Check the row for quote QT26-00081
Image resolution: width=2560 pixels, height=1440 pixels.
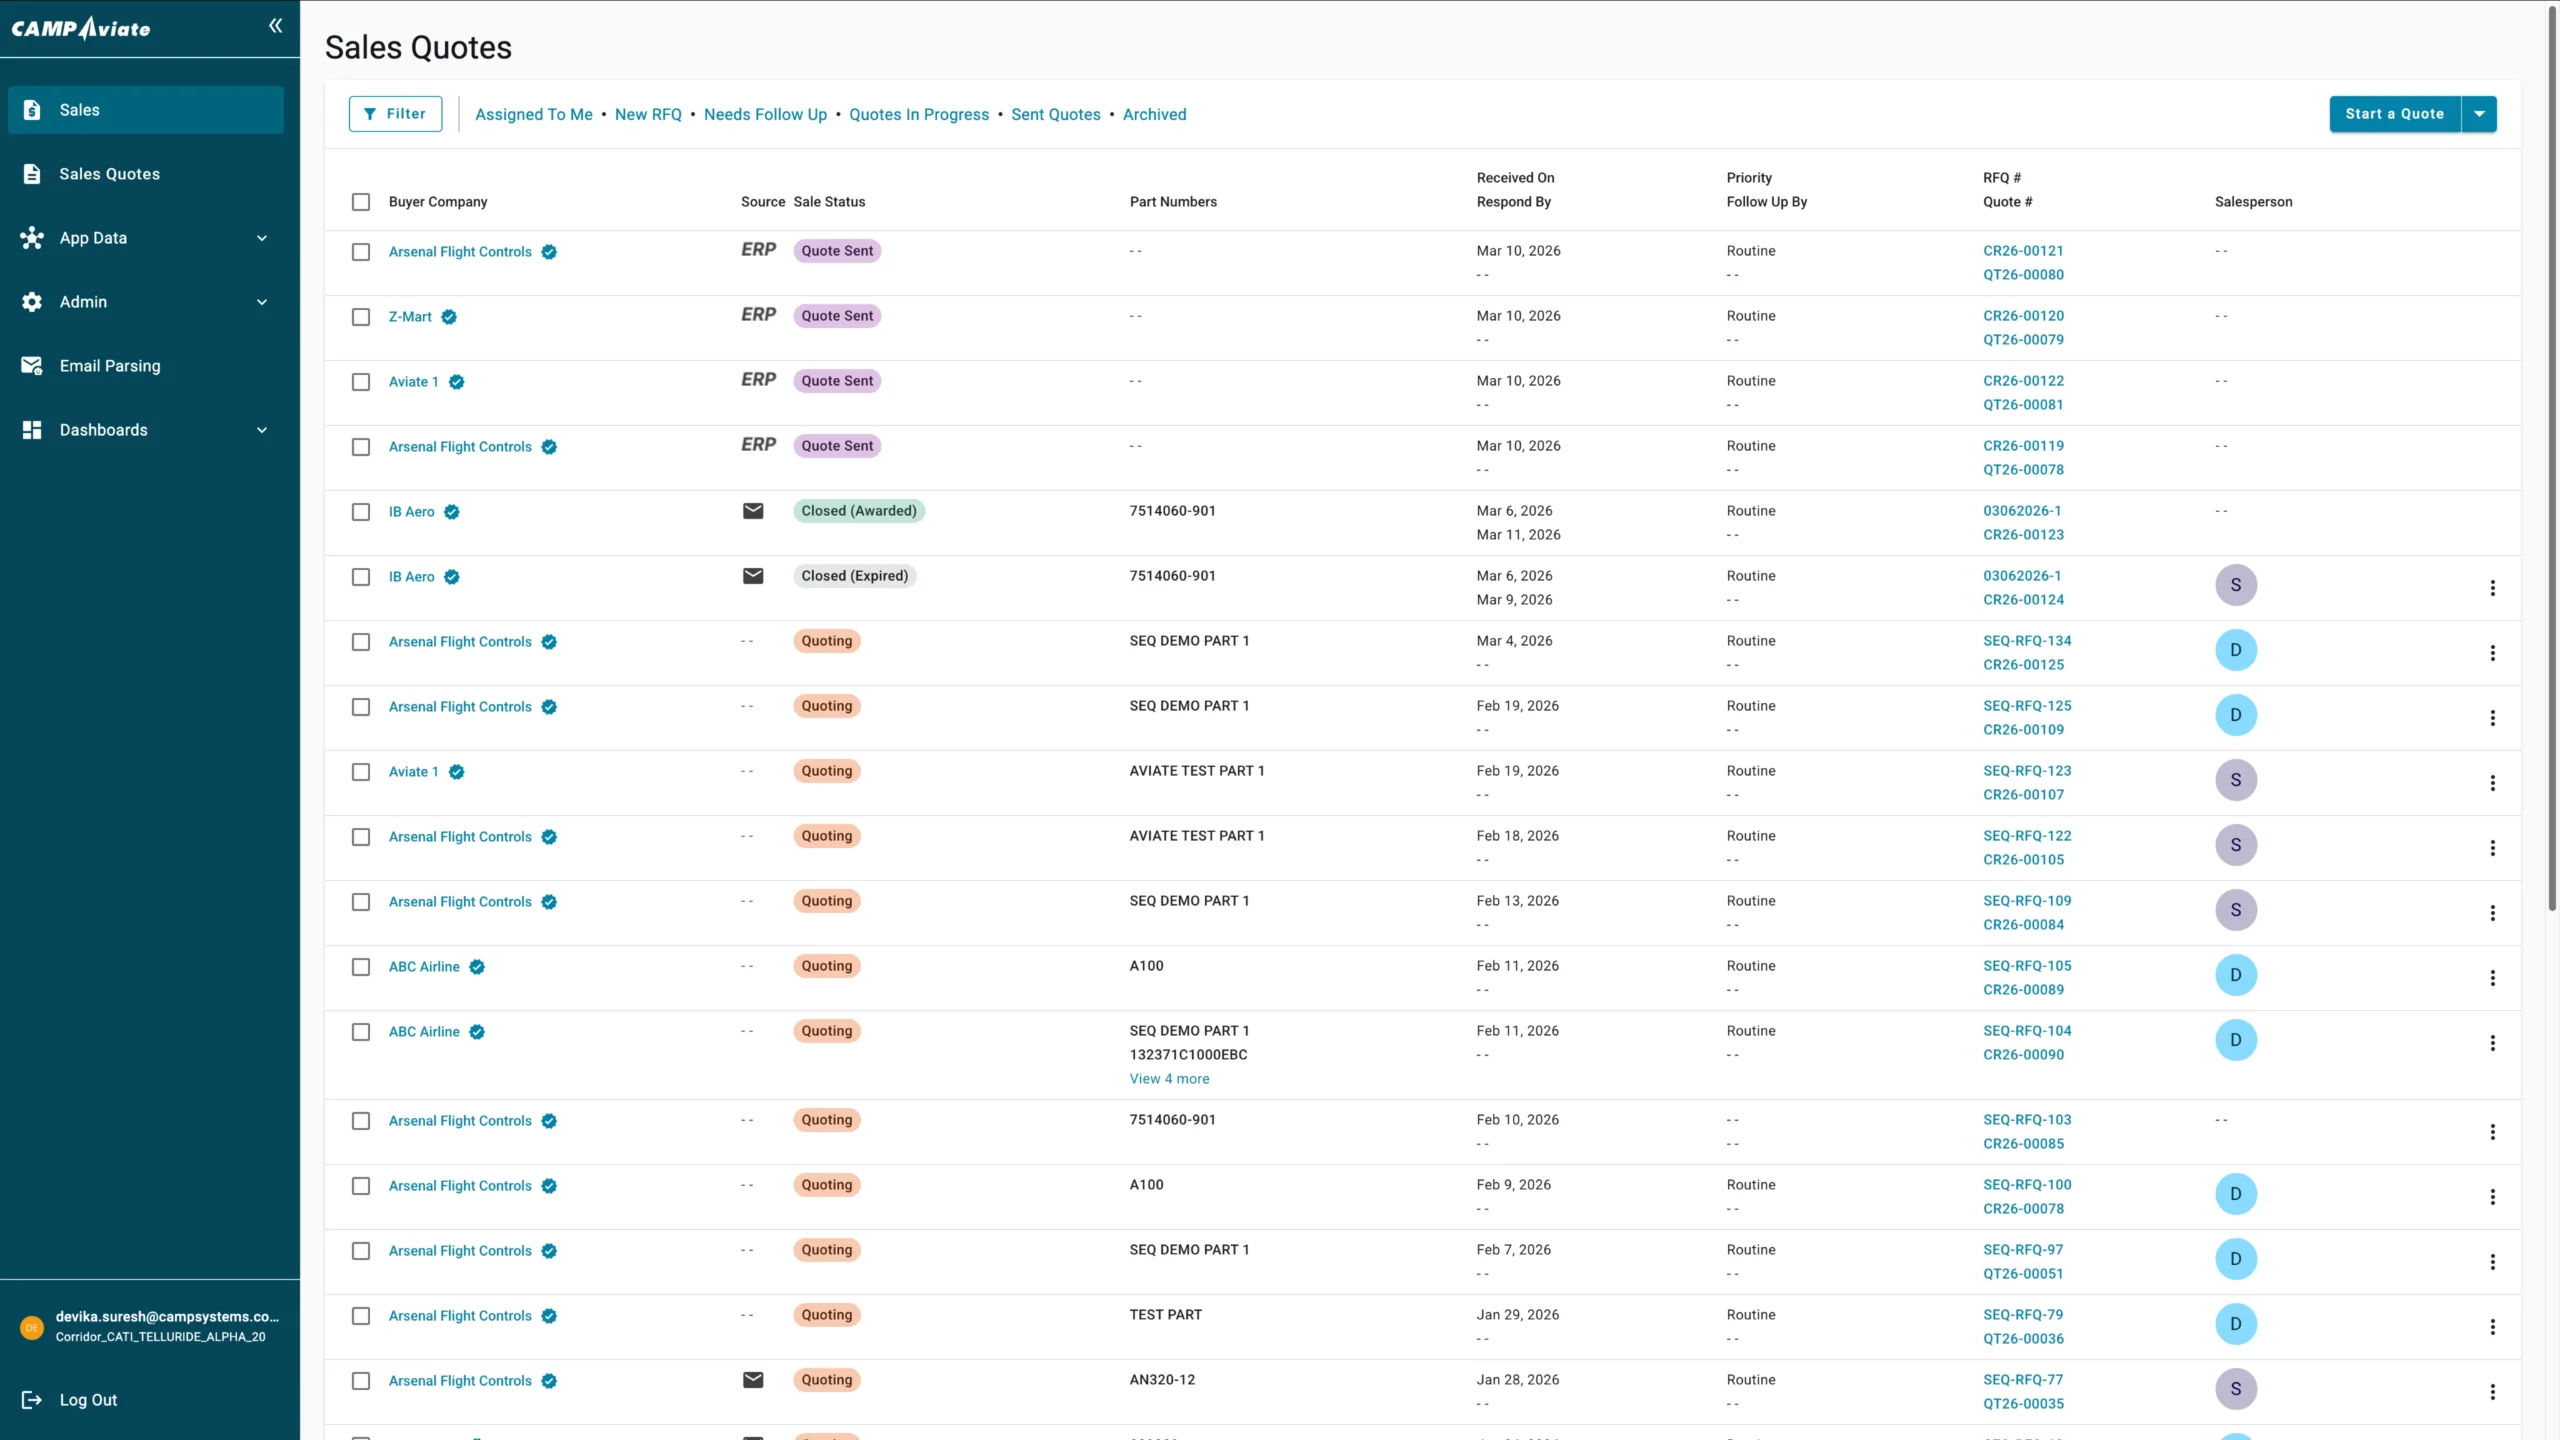(361, 382)
